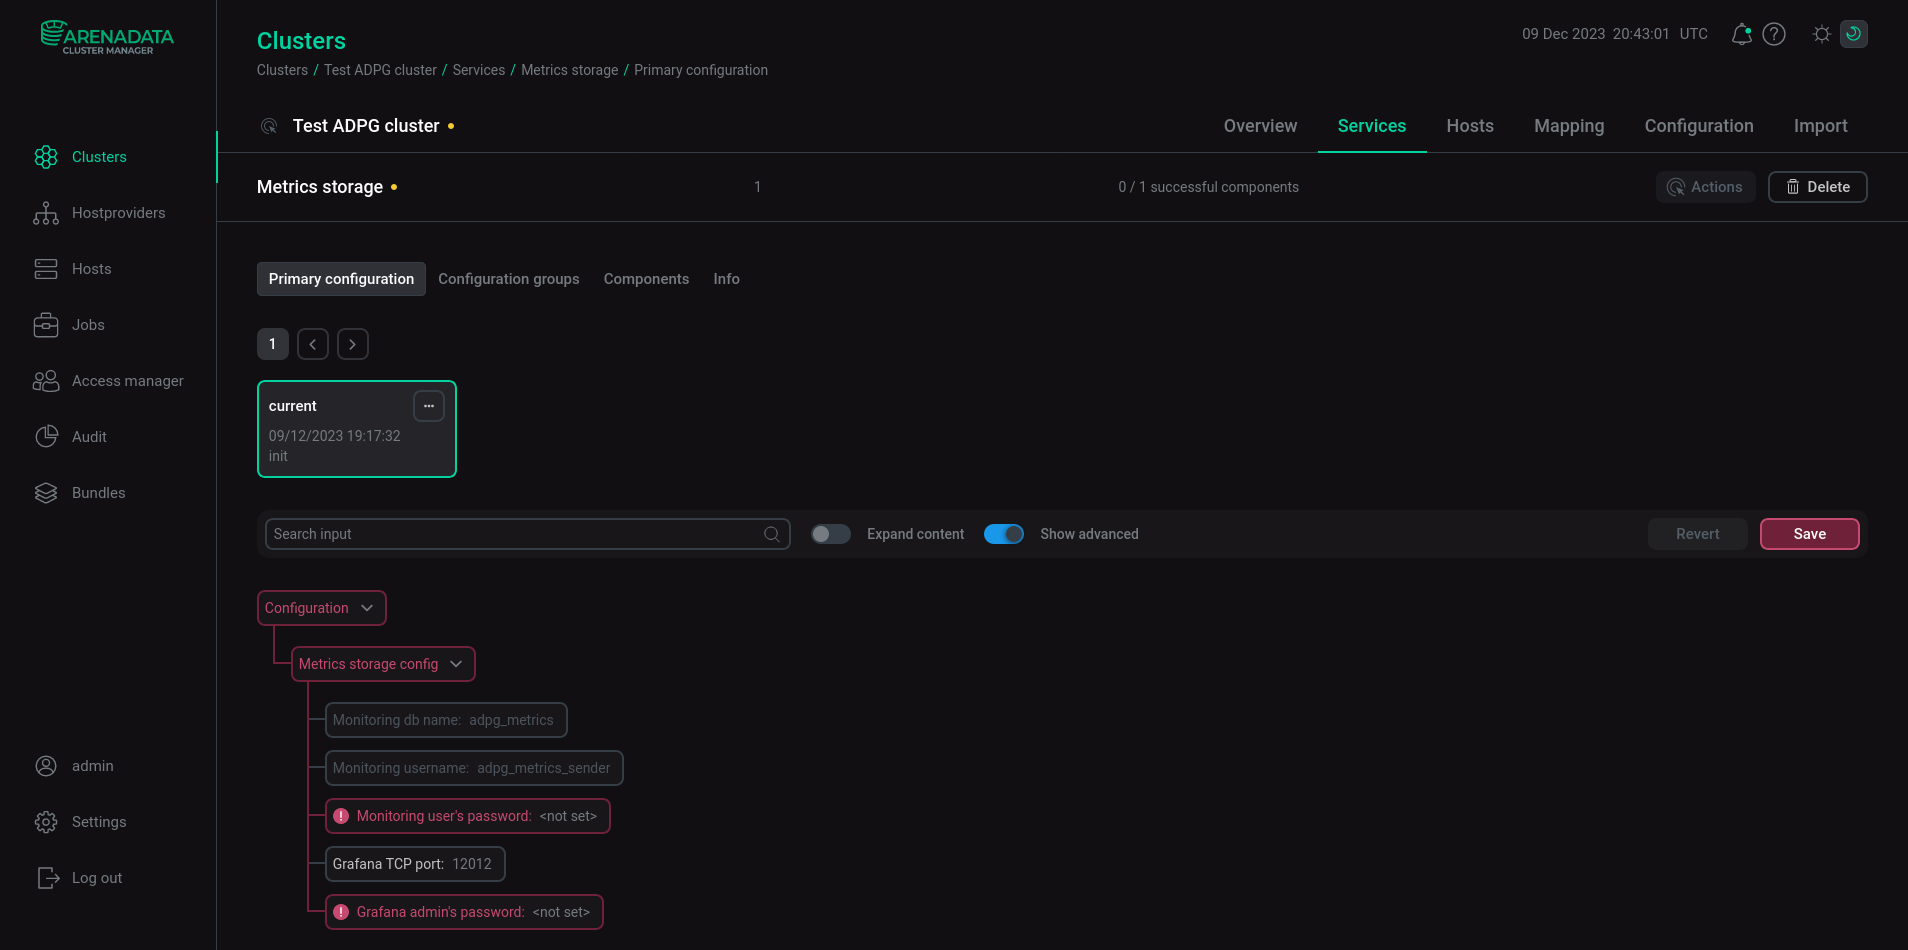Screen dimensions: 1908x950
Task: Switch to the Overview tab
Action: click(x=1260, y=126)
